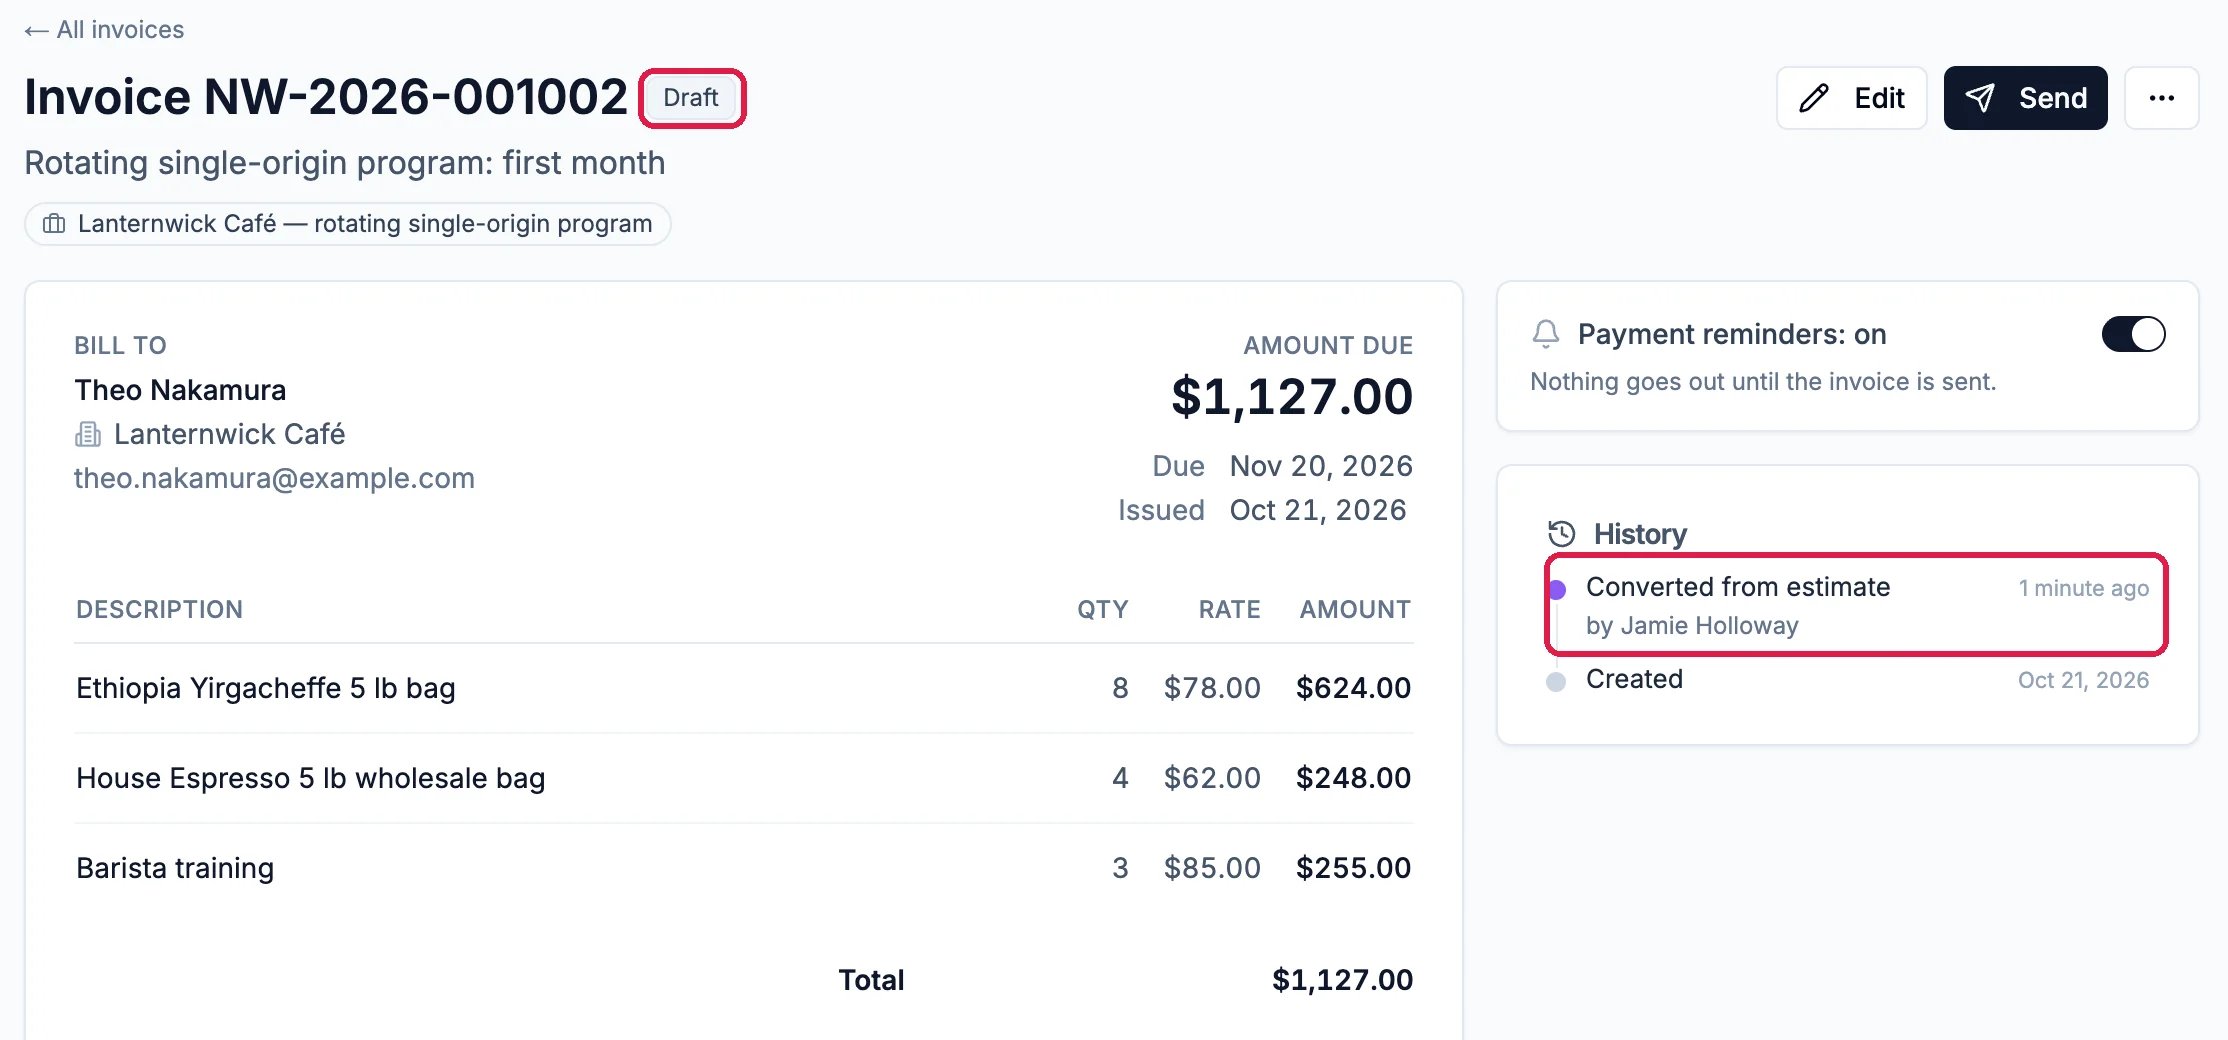Viewport: 2228px width, 1040px height.
Task: Click the invoice title NW-2026-001002
Action: 326,97
